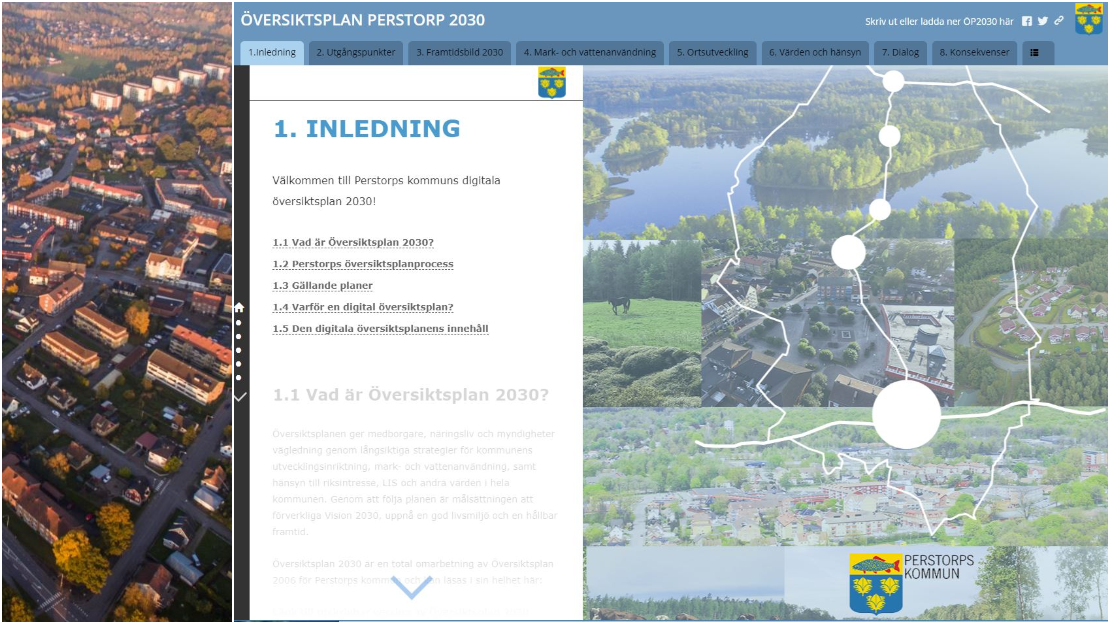The image size is (1110, 624).
Task: Switch to the 7. Dialog tab
Action: 900,52
